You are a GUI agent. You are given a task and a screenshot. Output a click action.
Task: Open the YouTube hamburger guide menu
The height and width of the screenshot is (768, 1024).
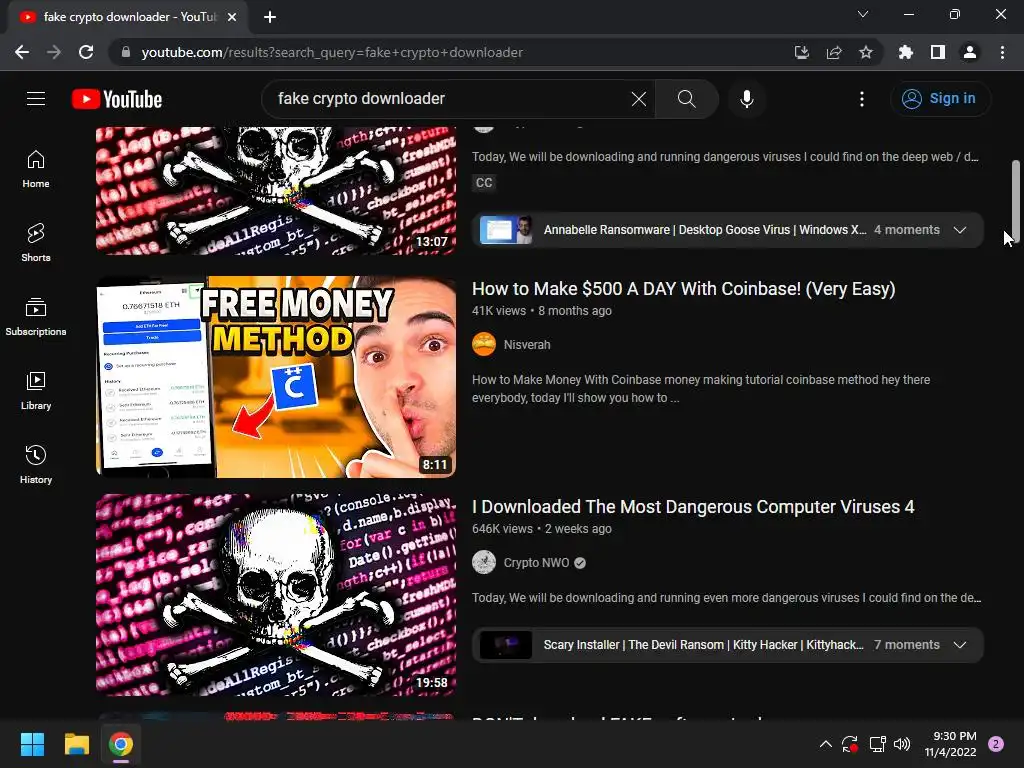tap(36, 99)
